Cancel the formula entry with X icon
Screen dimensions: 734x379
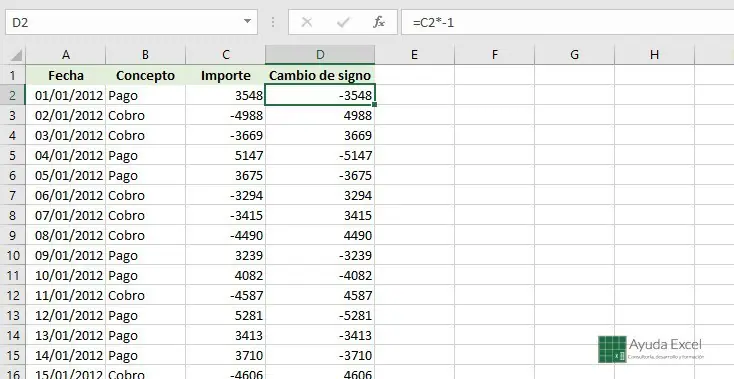pos(307,22)
